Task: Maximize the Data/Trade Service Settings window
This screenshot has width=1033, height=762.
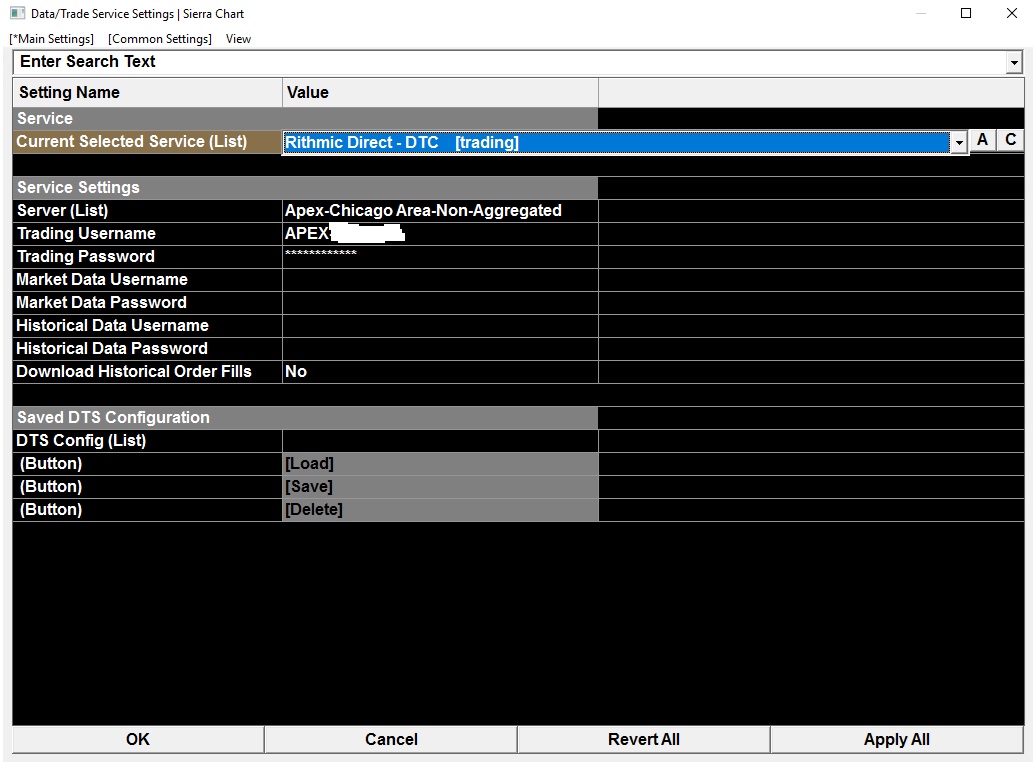Action: tap(966, 13)
